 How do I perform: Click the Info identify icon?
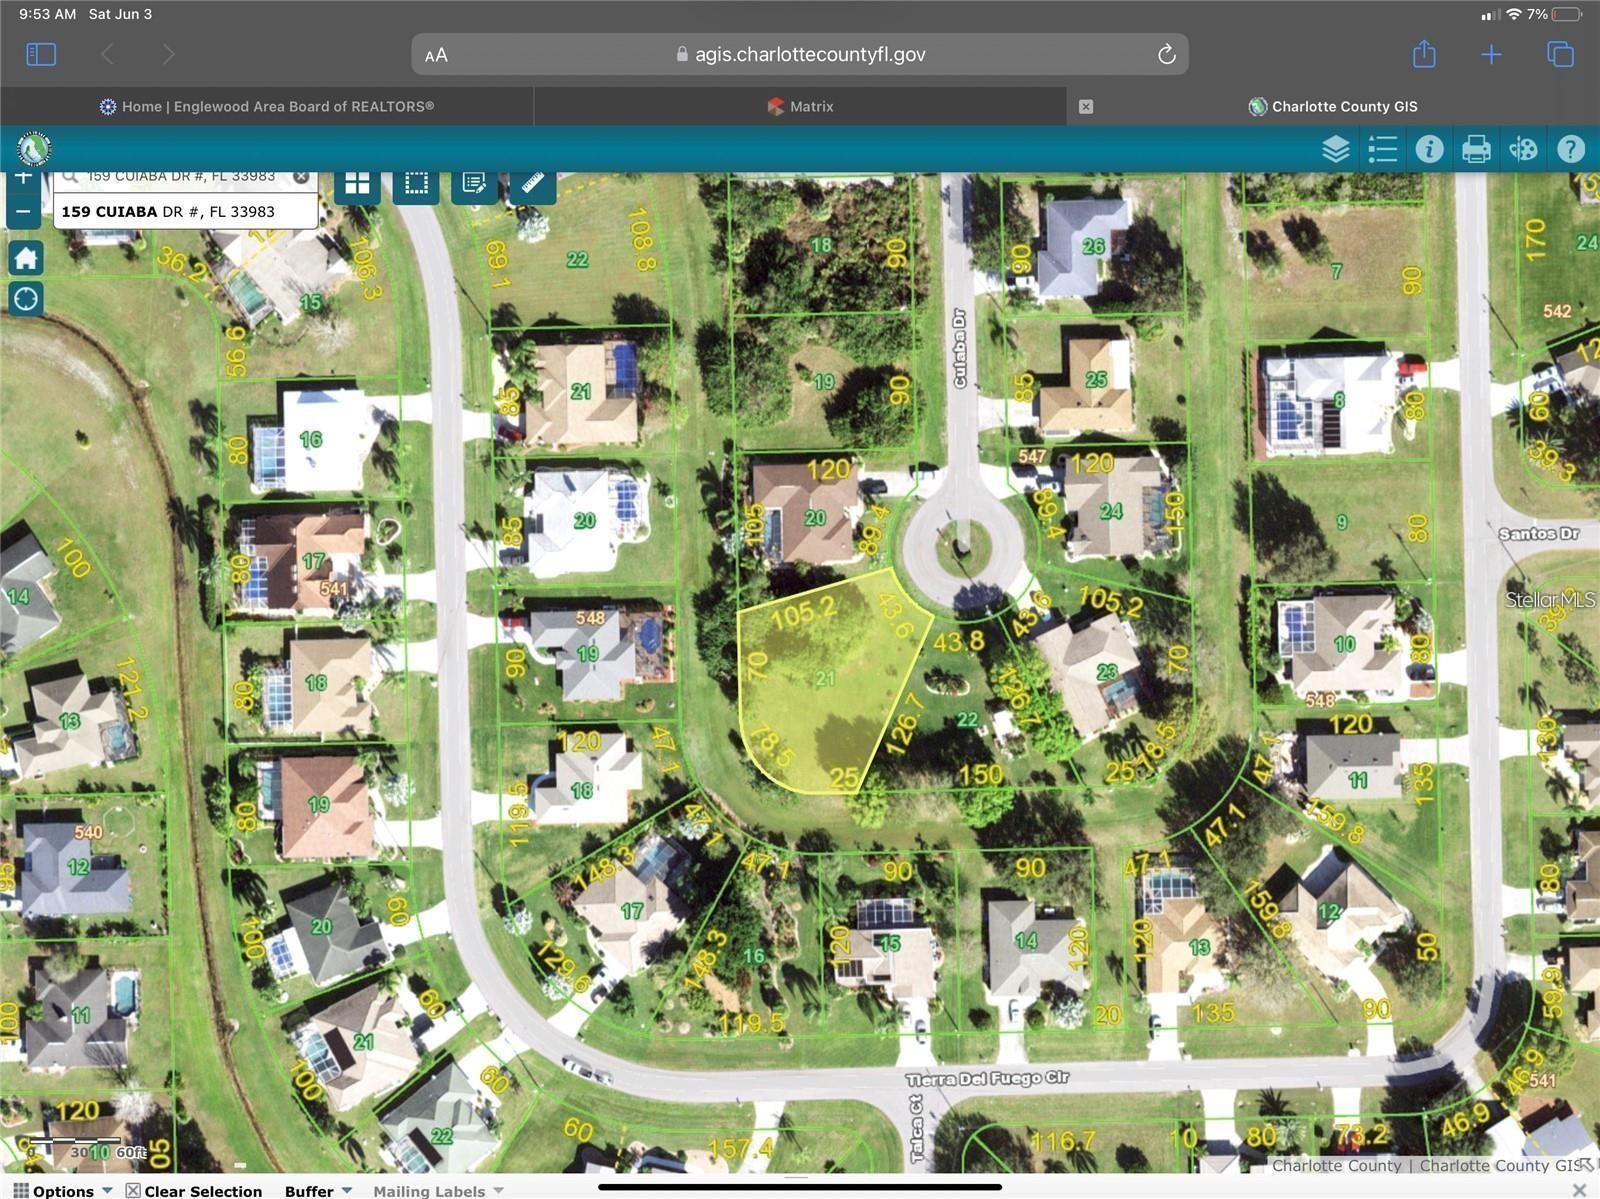(1429, 148)
